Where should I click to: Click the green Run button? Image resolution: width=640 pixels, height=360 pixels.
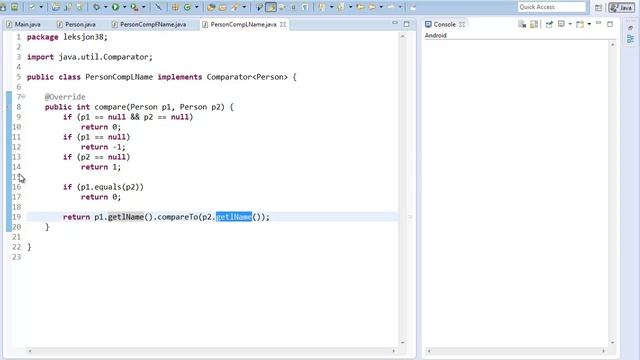116,7
